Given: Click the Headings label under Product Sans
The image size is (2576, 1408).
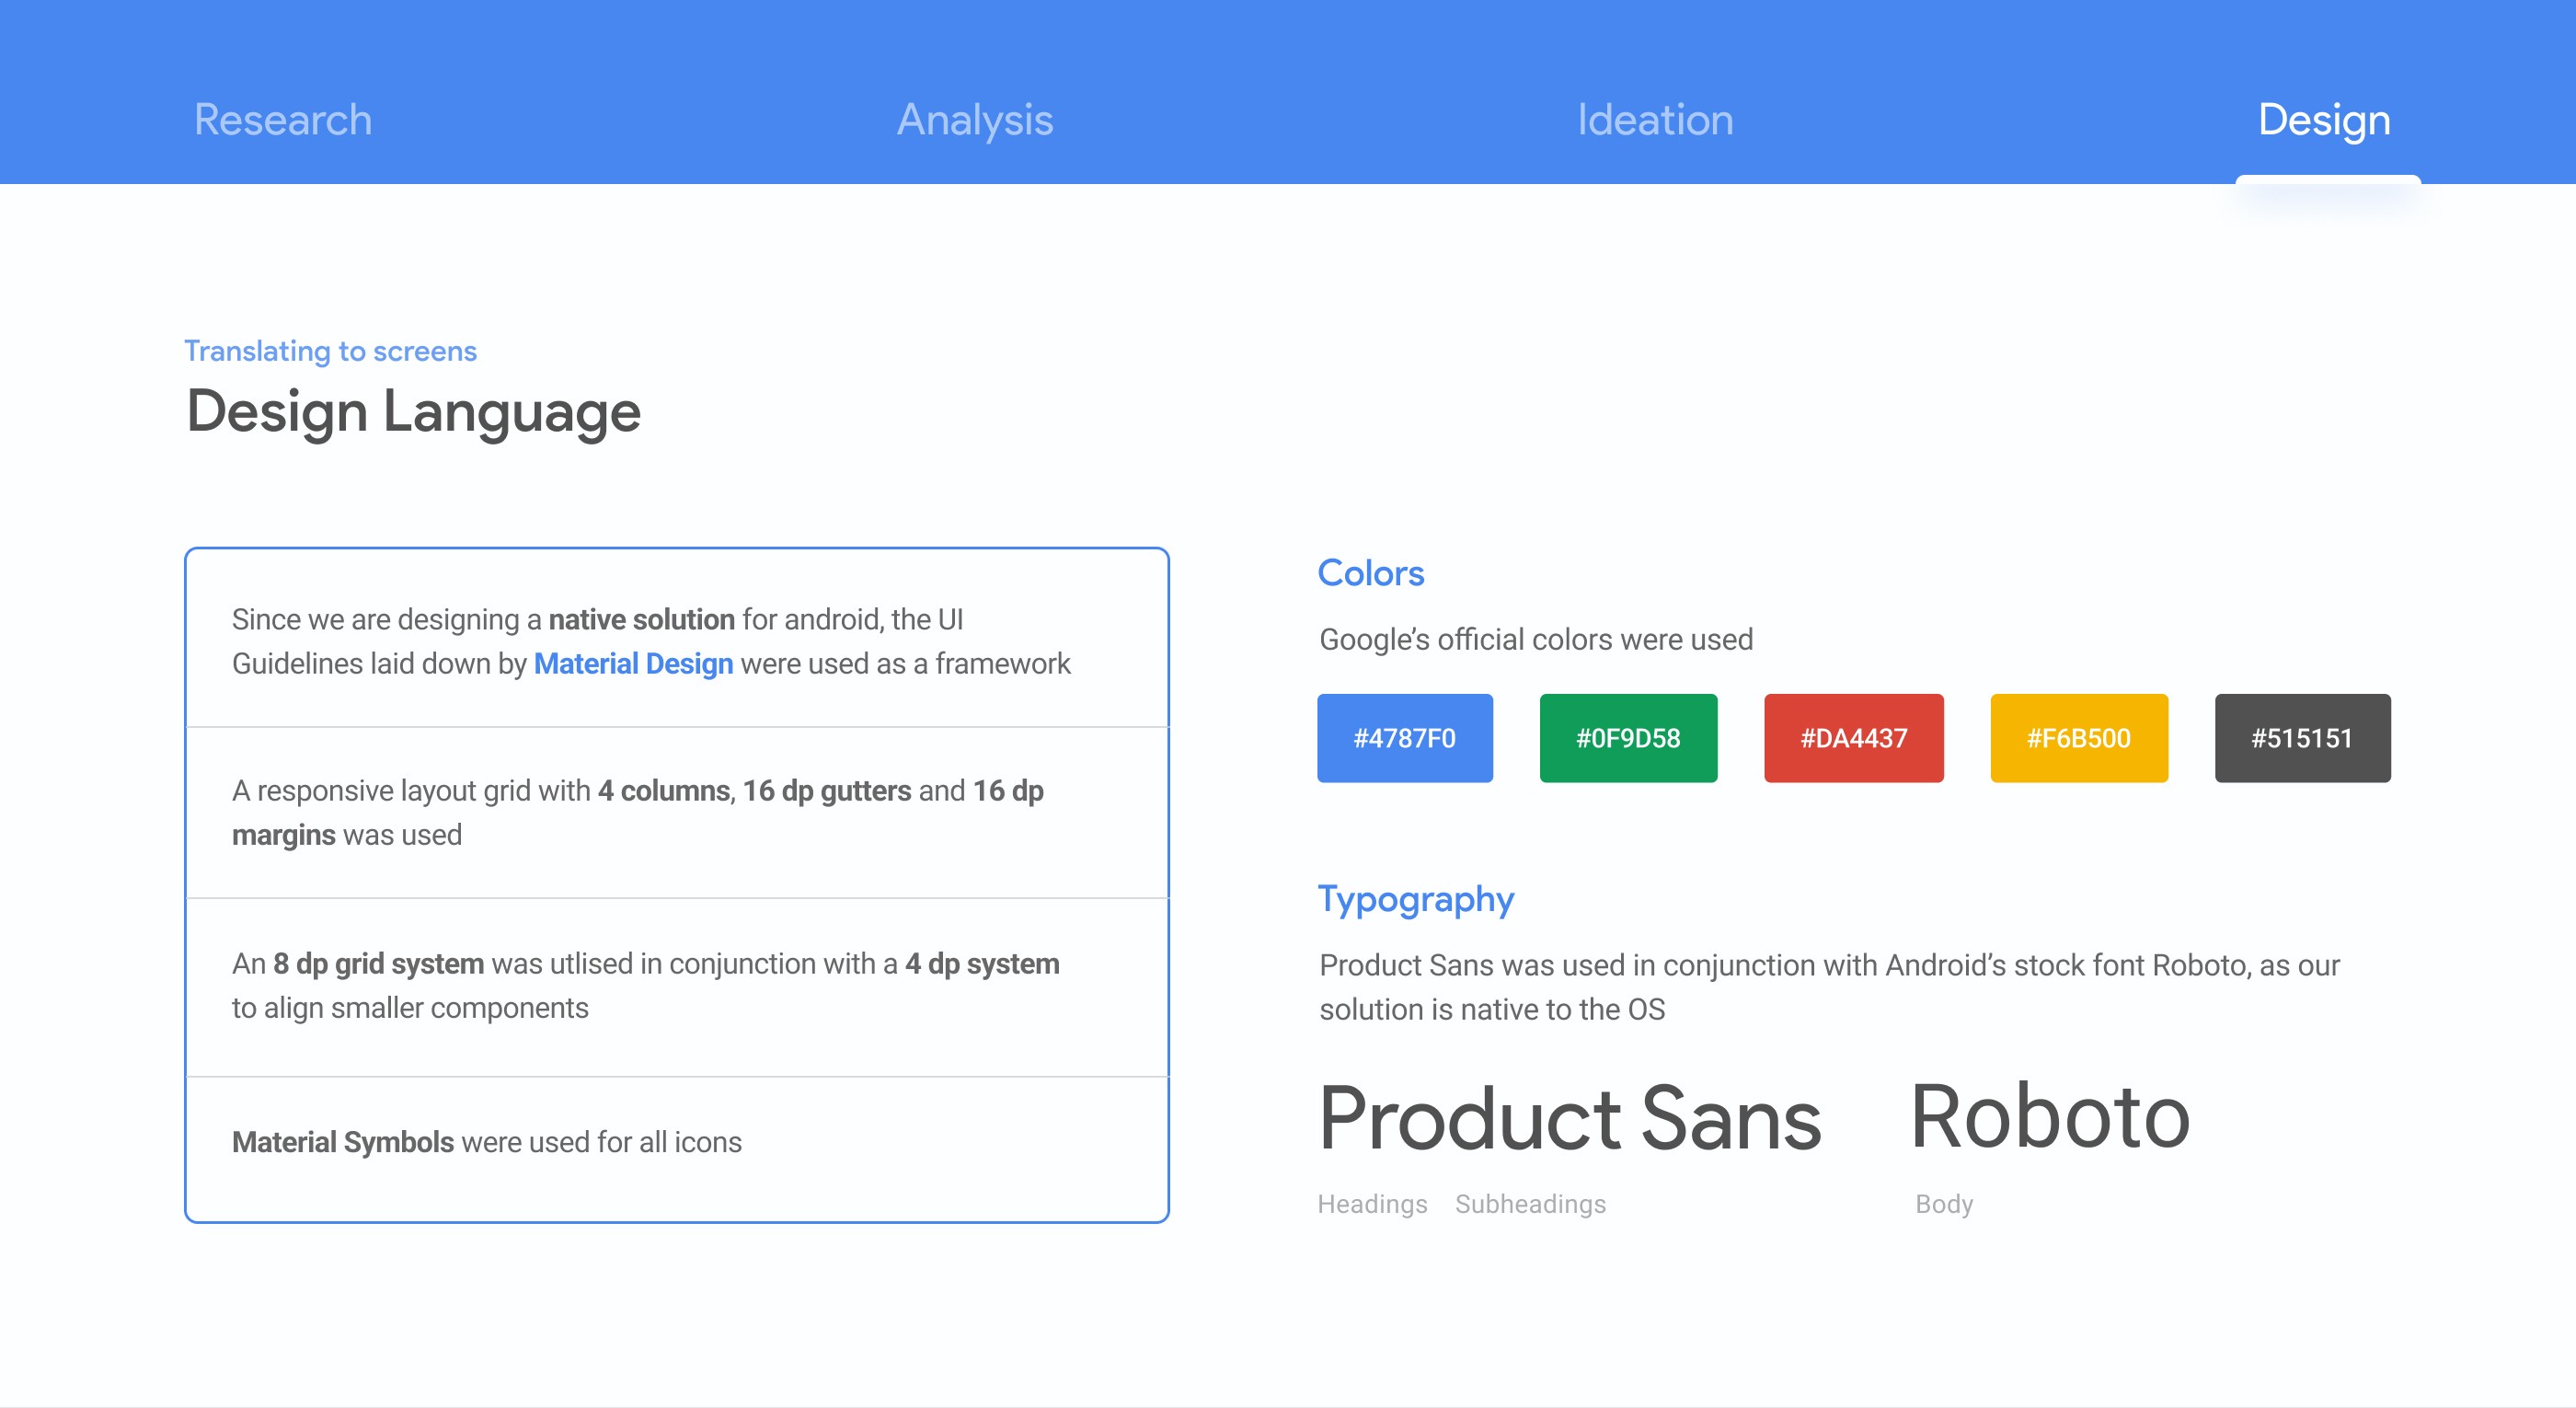Looking at the screenshot, I should (1372, 1204).
